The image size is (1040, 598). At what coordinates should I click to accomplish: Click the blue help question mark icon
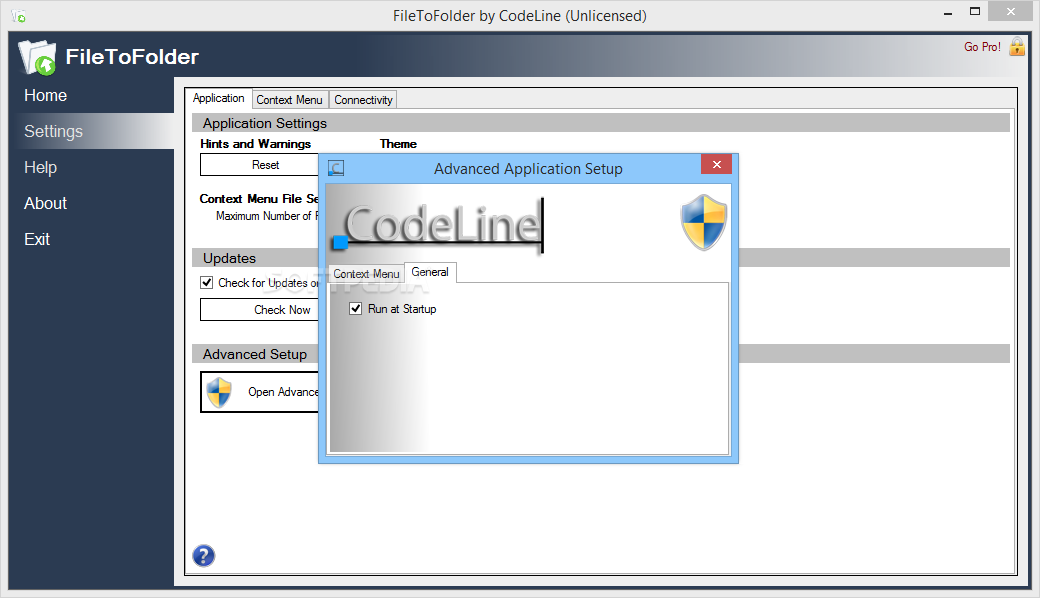point(204,556)
